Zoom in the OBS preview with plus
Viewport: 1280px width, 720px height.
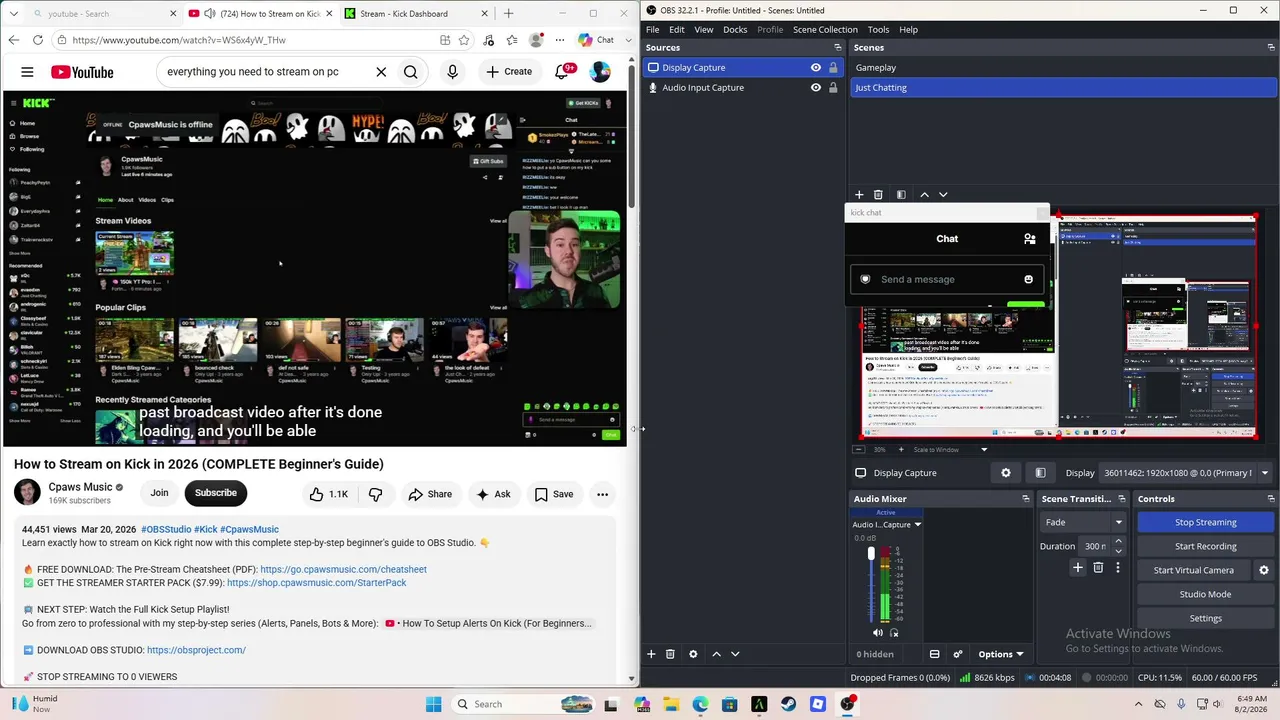(901, 450)
